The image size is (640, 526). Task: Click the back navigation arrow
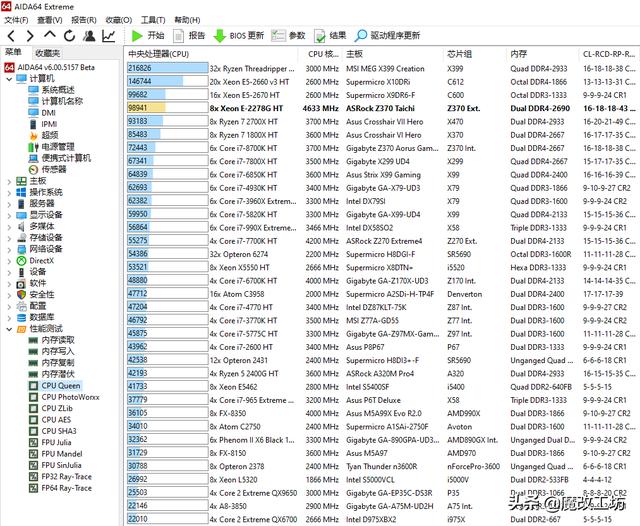click(x=10, y=36)
